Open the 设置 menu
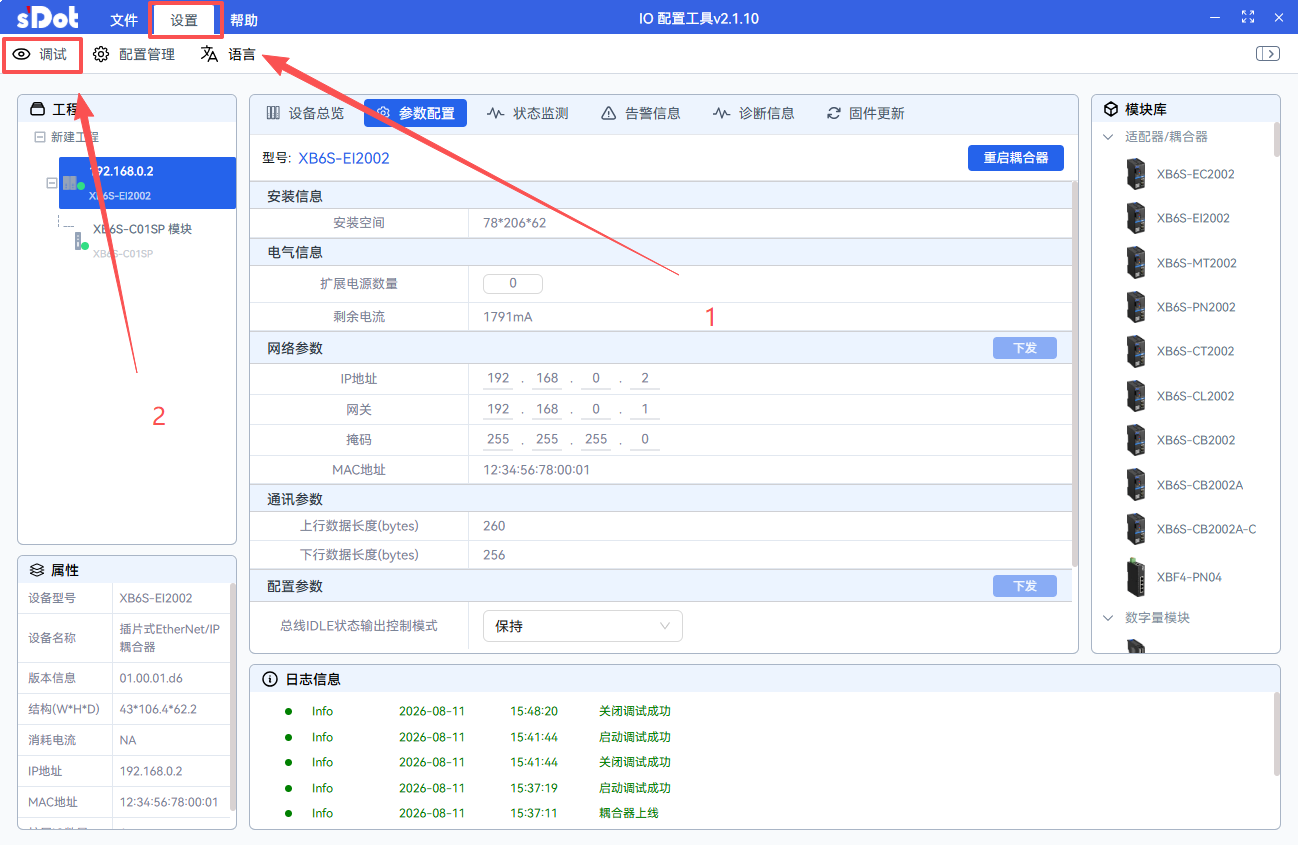The width and height of the screenshot is (1298, 845). click(x=184, y=20)
